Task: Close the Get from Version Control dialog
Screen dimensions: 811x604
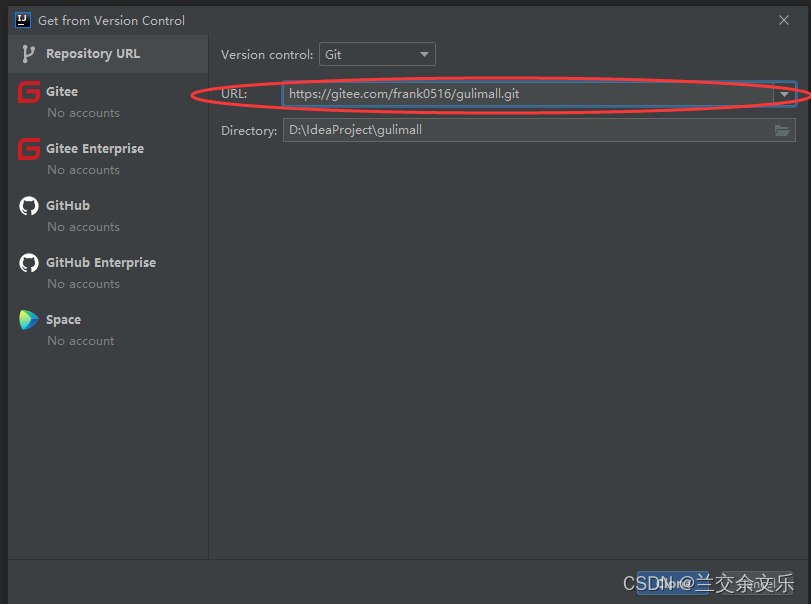Action: [x=784, y=20]
